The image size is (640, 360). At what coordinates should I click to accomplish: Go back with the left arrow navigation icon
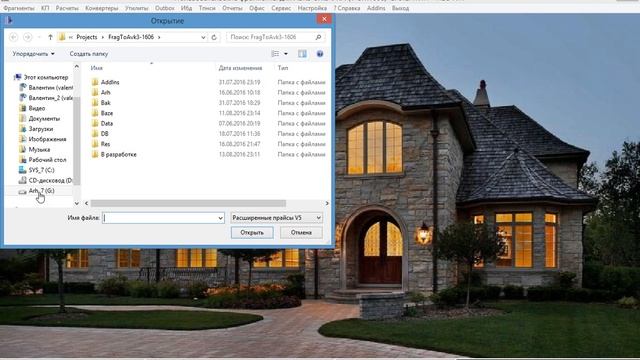(13, 37)
